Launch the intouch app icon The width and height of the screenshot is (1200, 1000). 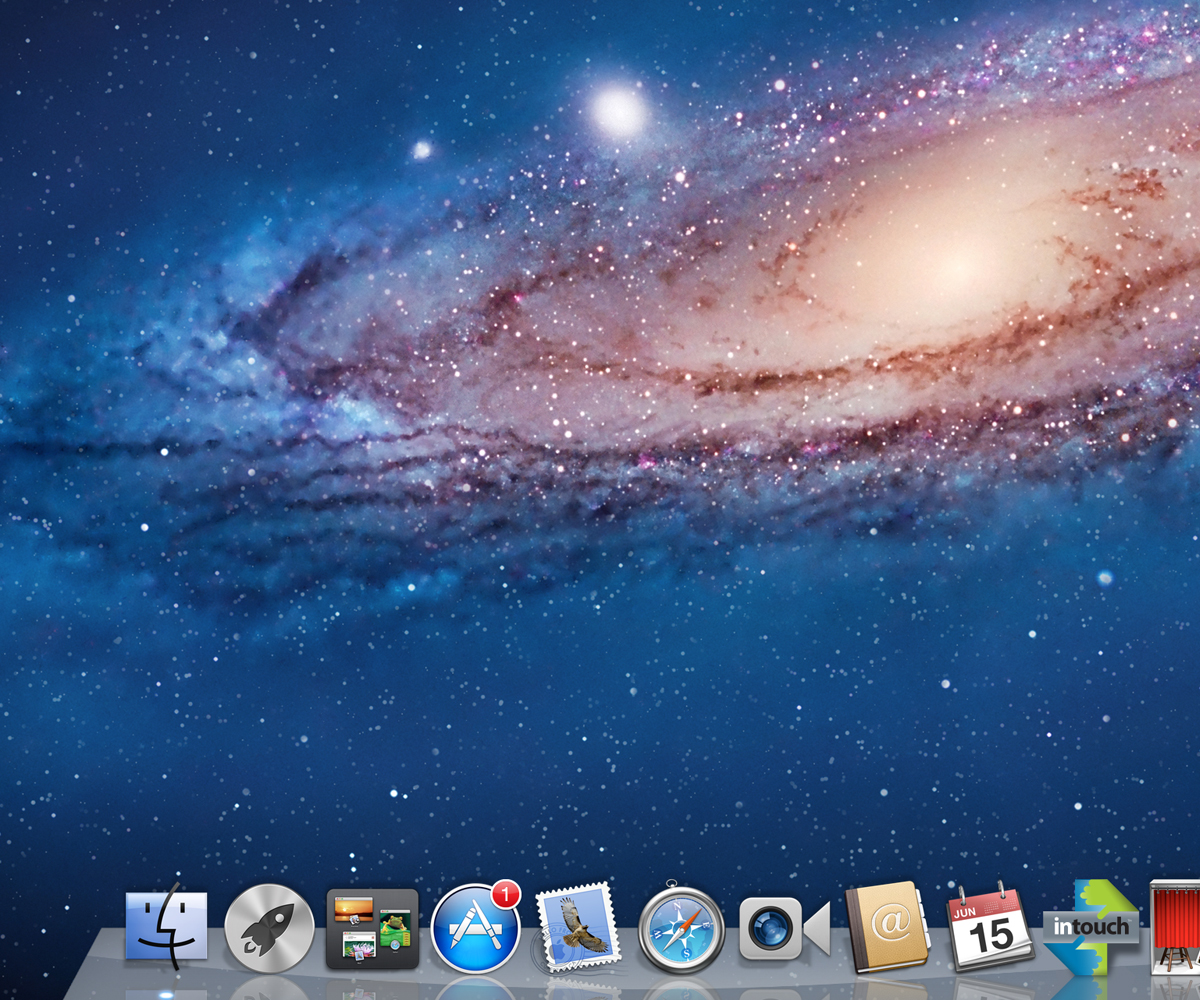click(x=1091, y=927)
